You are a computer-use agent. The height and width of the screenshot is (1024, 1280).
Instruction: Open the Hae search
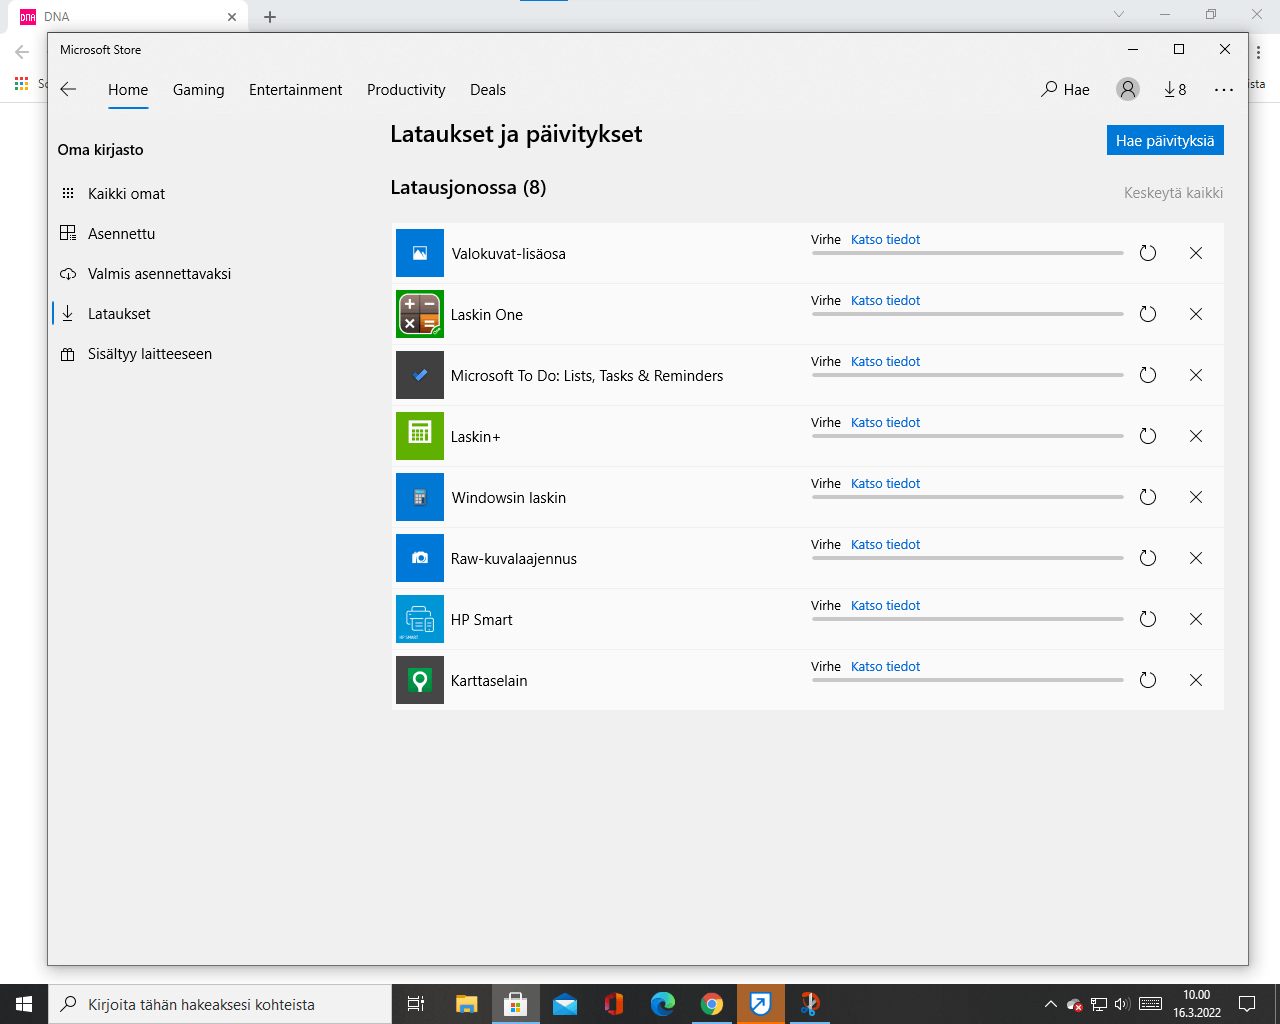tap(1066, 89)
